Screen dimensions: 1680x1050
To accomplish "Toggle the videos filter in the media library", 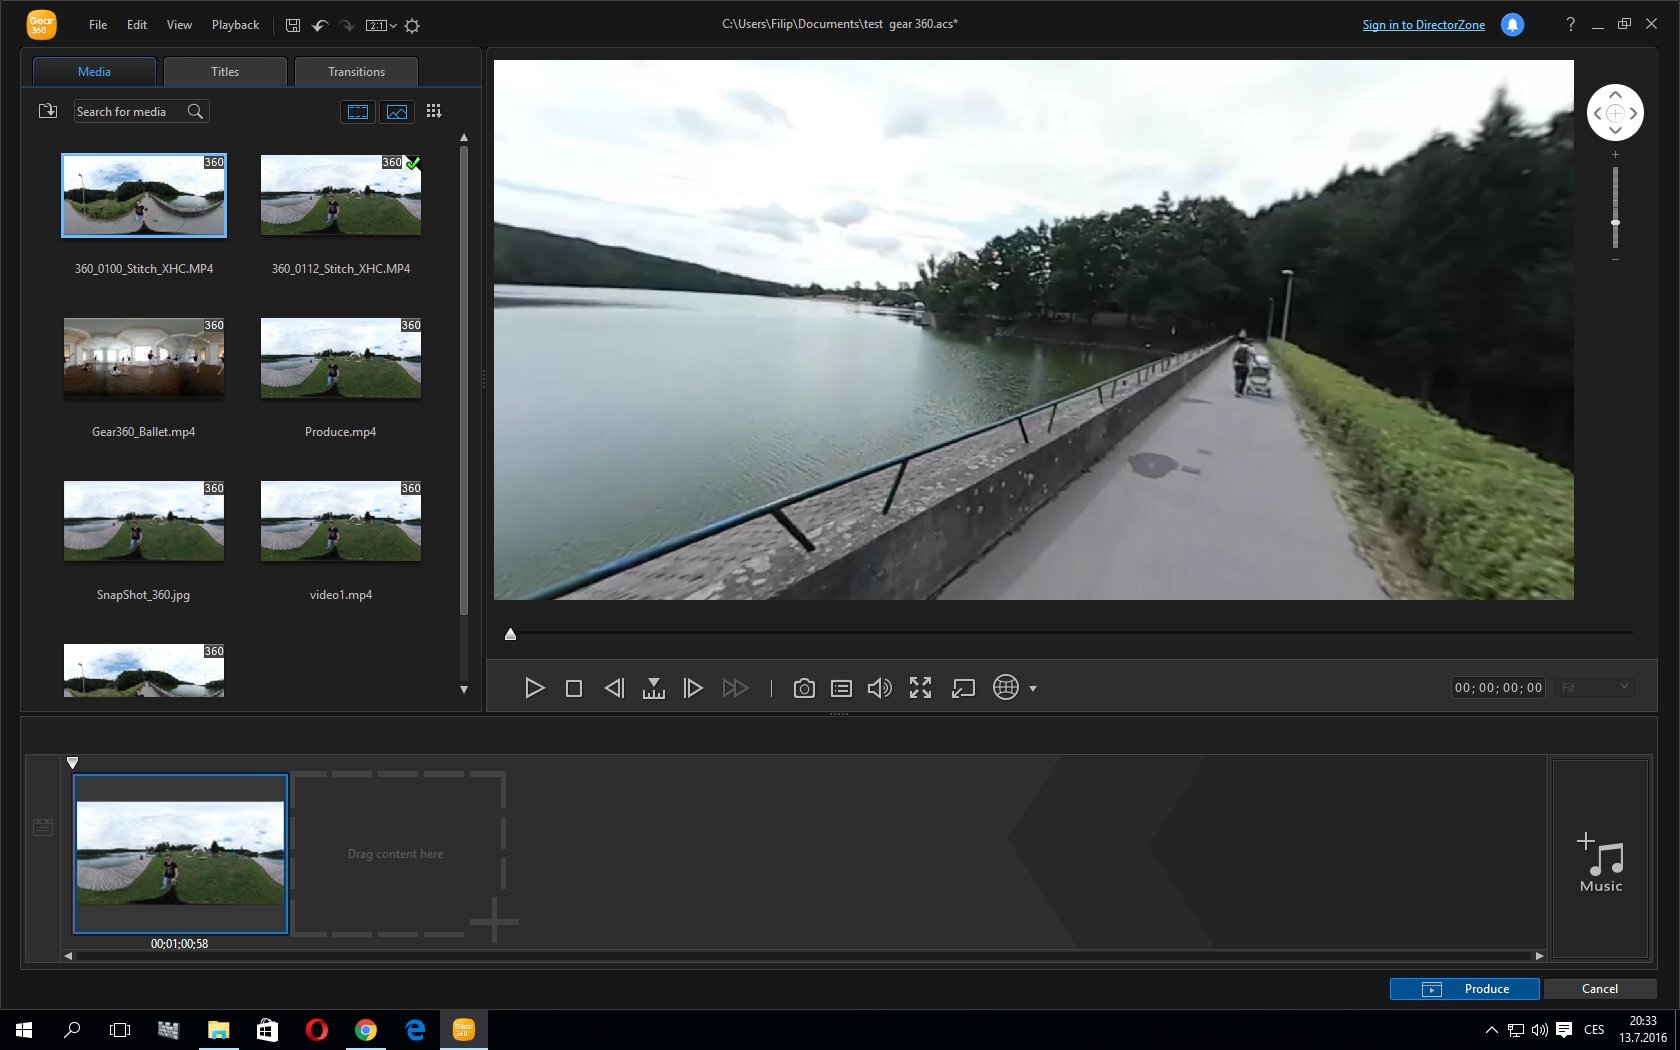I will (x=357, y=111).
